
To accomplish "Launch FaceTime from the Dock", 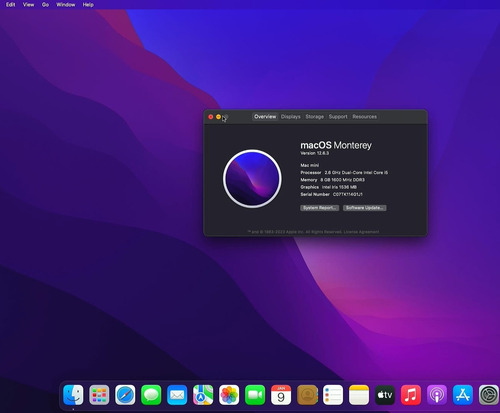I will (255, 395).
